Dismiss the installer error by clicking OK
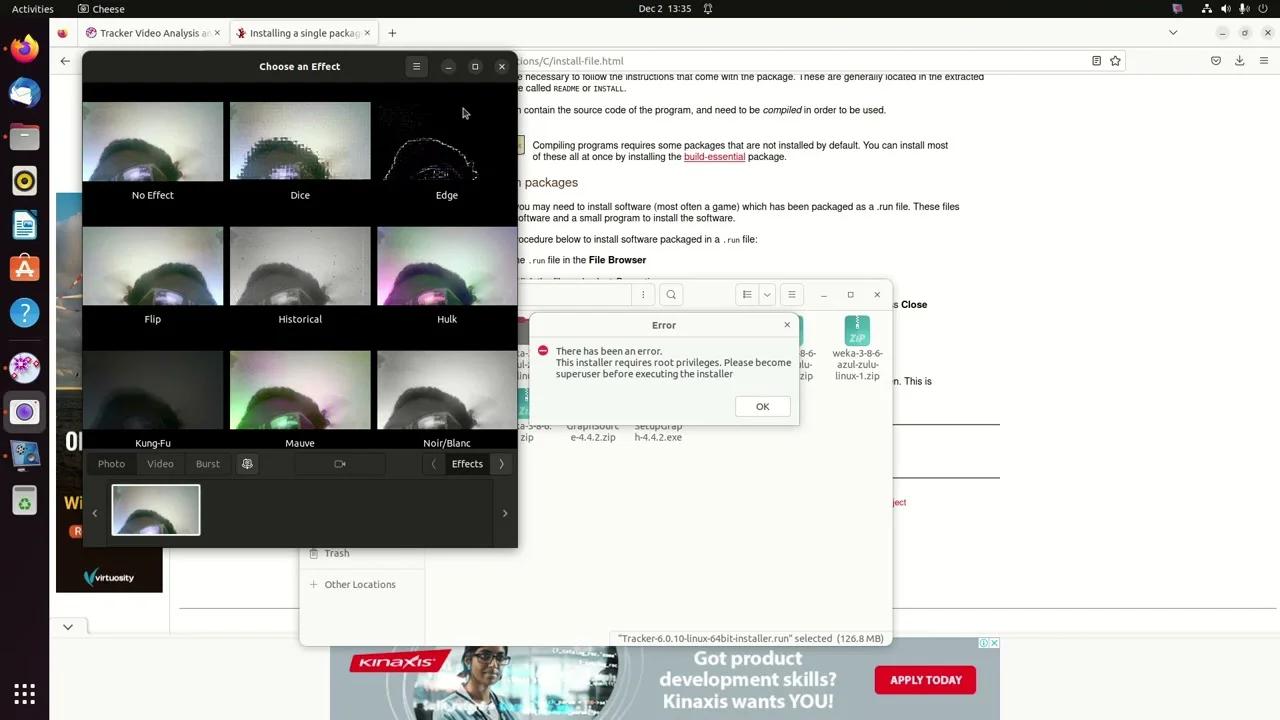The height and width of the screenshot is (720, 1280). (762, 406)
